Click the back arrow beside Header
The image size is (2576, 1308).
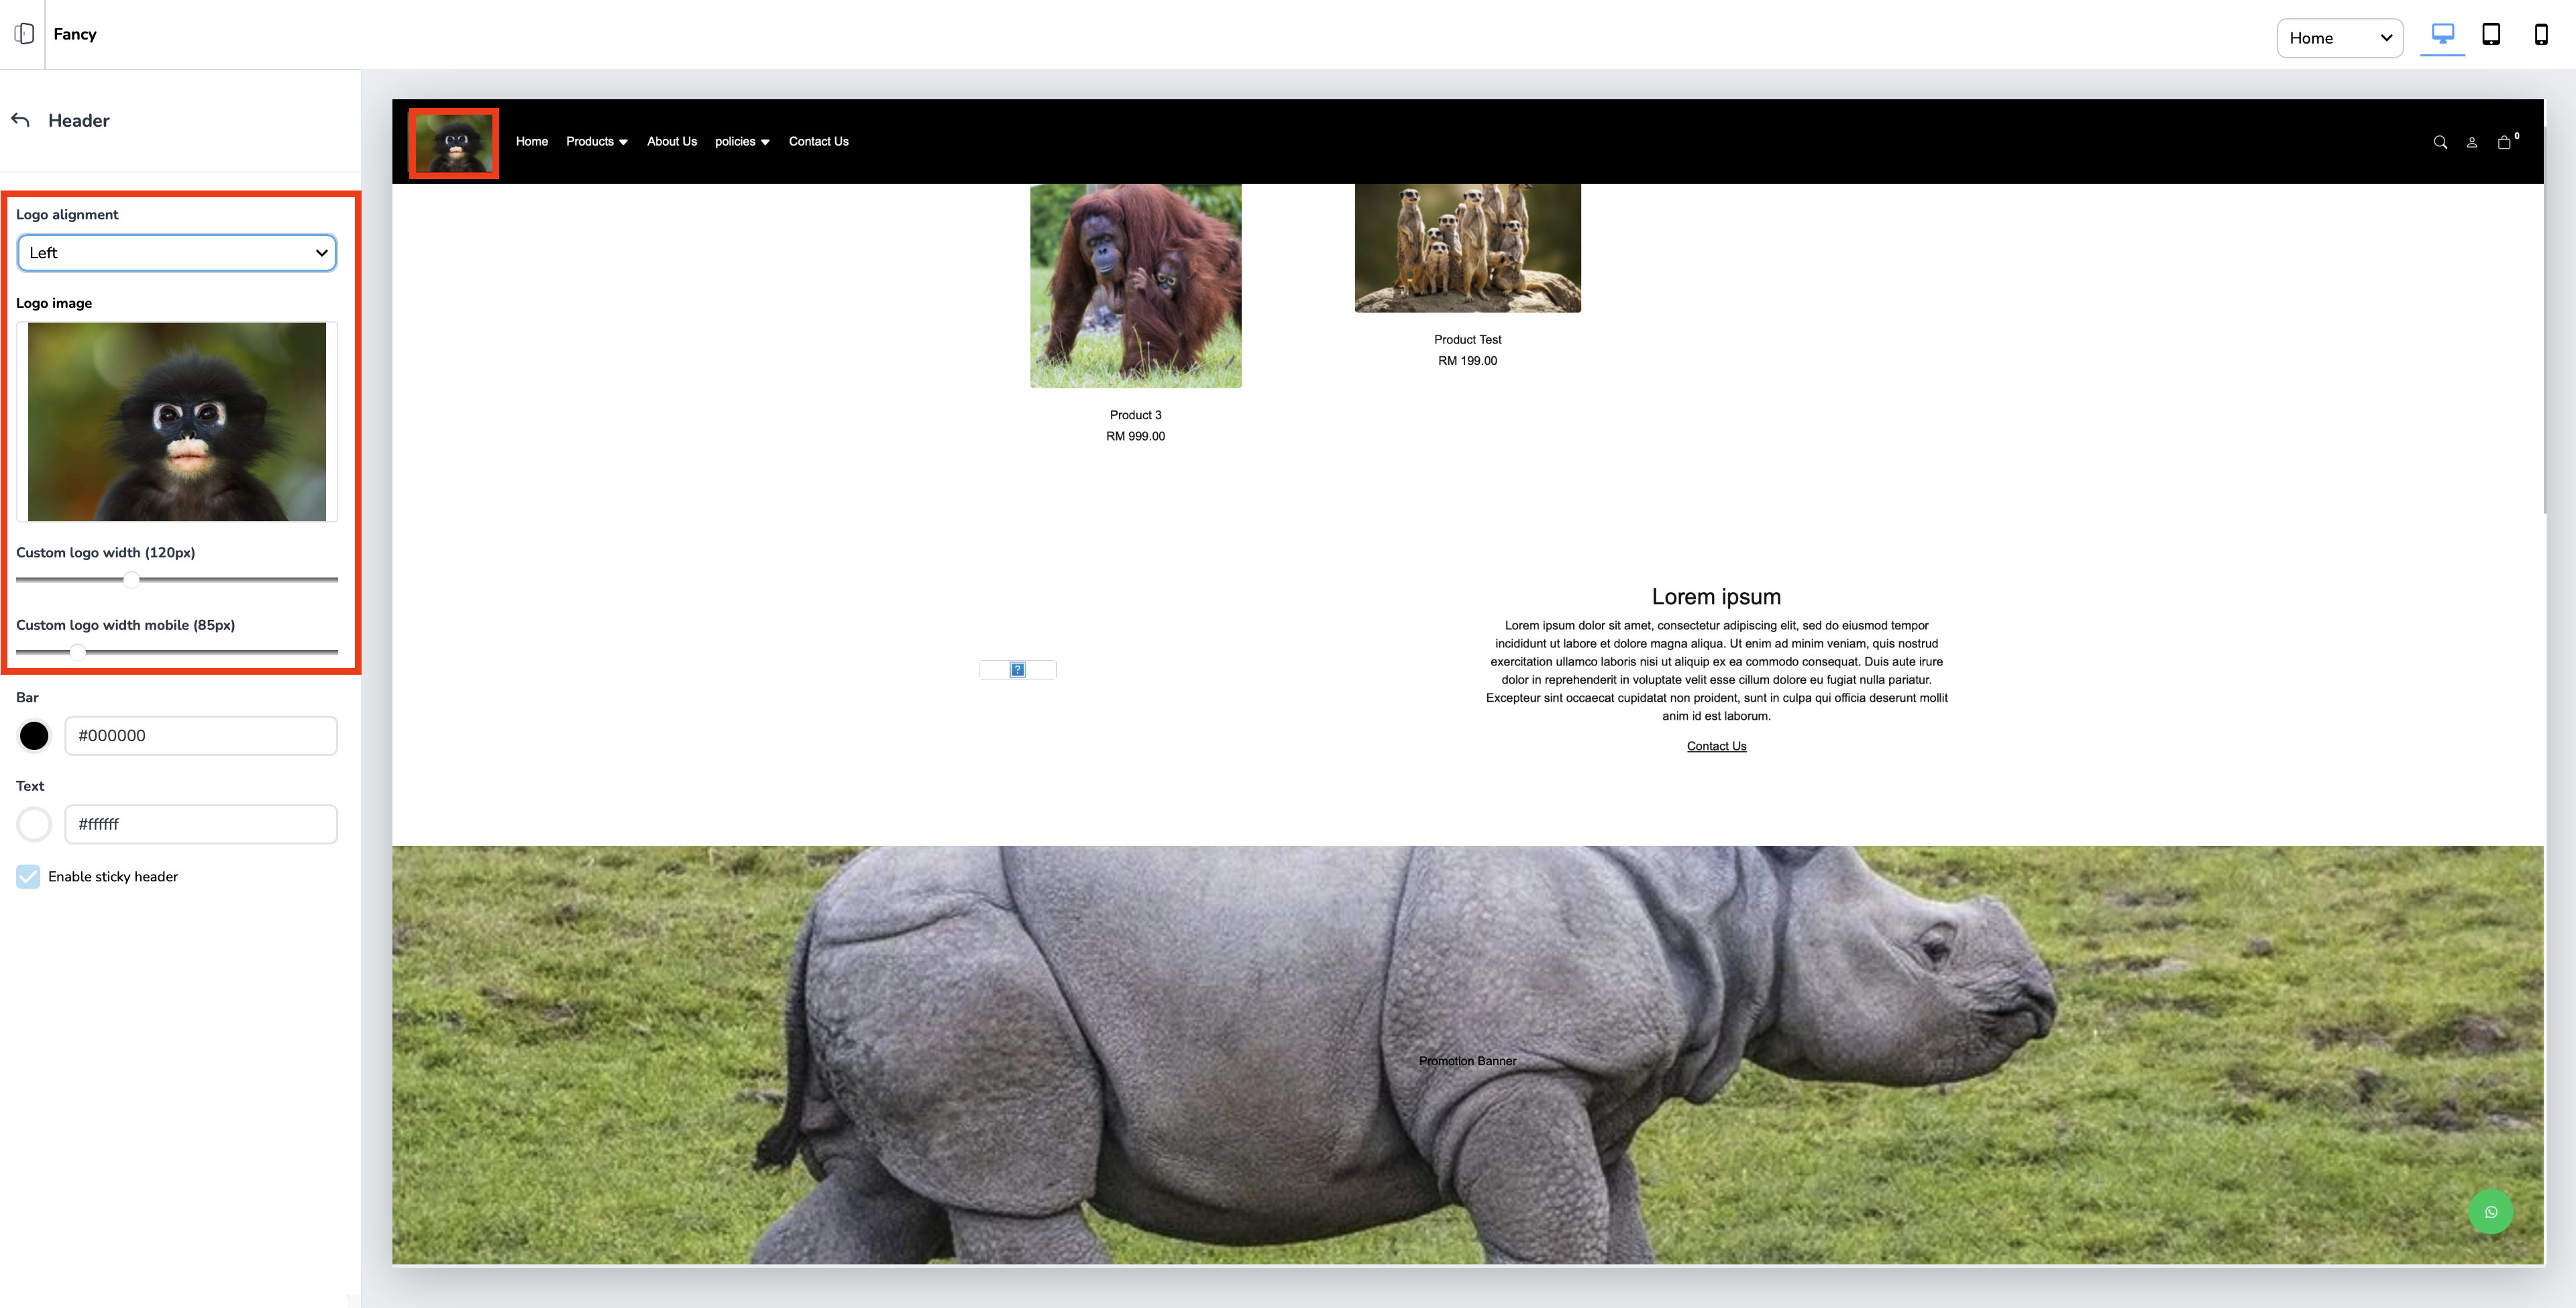pyautogui.click(x=20, y=120)
